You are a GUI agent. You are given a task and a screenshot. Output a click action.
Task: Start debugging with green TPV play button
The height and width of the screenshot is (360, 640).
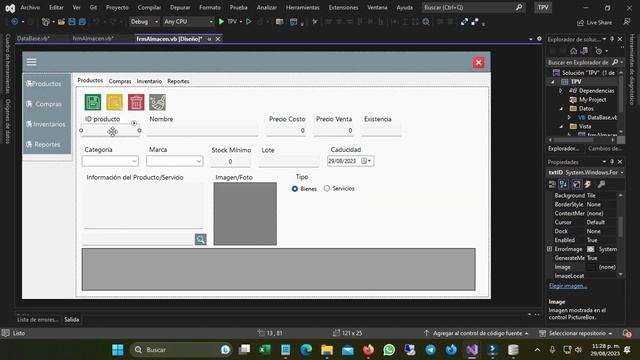227,22
